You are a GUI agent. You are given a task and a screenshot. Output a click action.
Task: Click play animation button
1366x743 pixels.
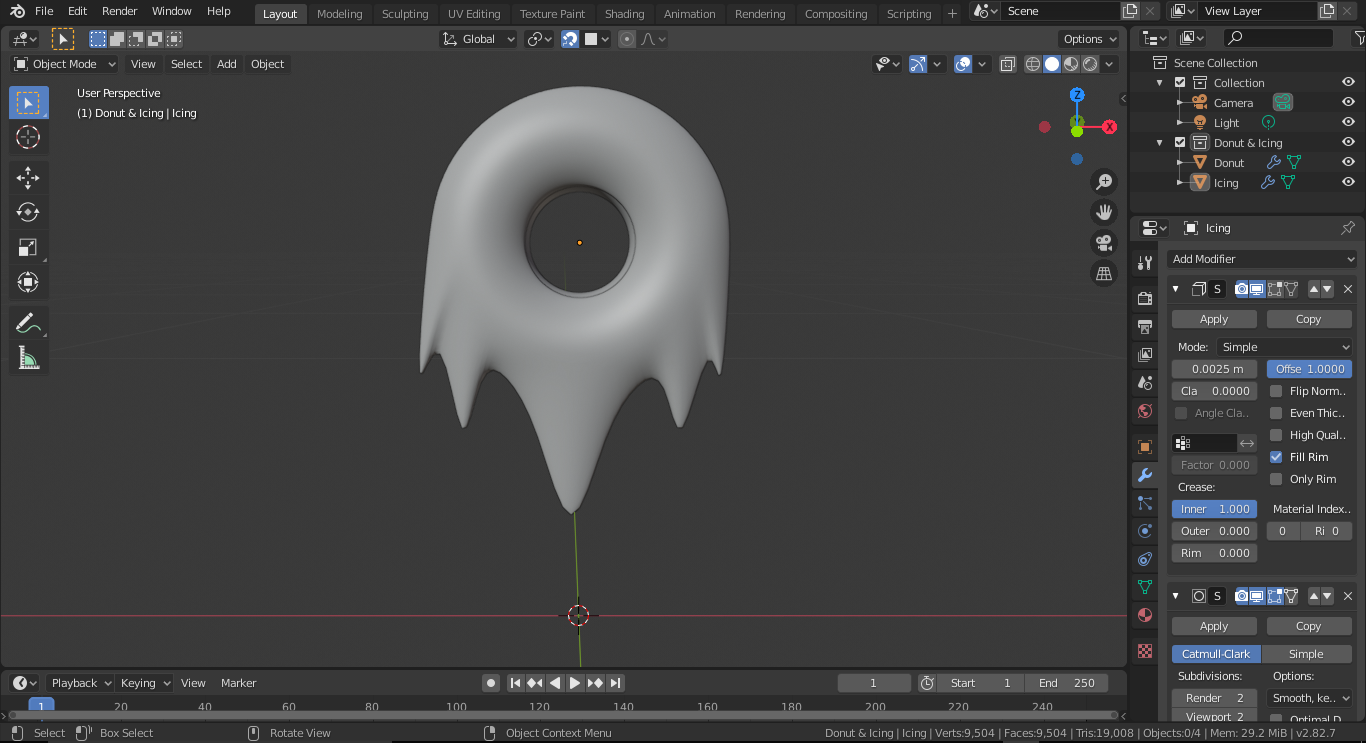pos(575,683)
